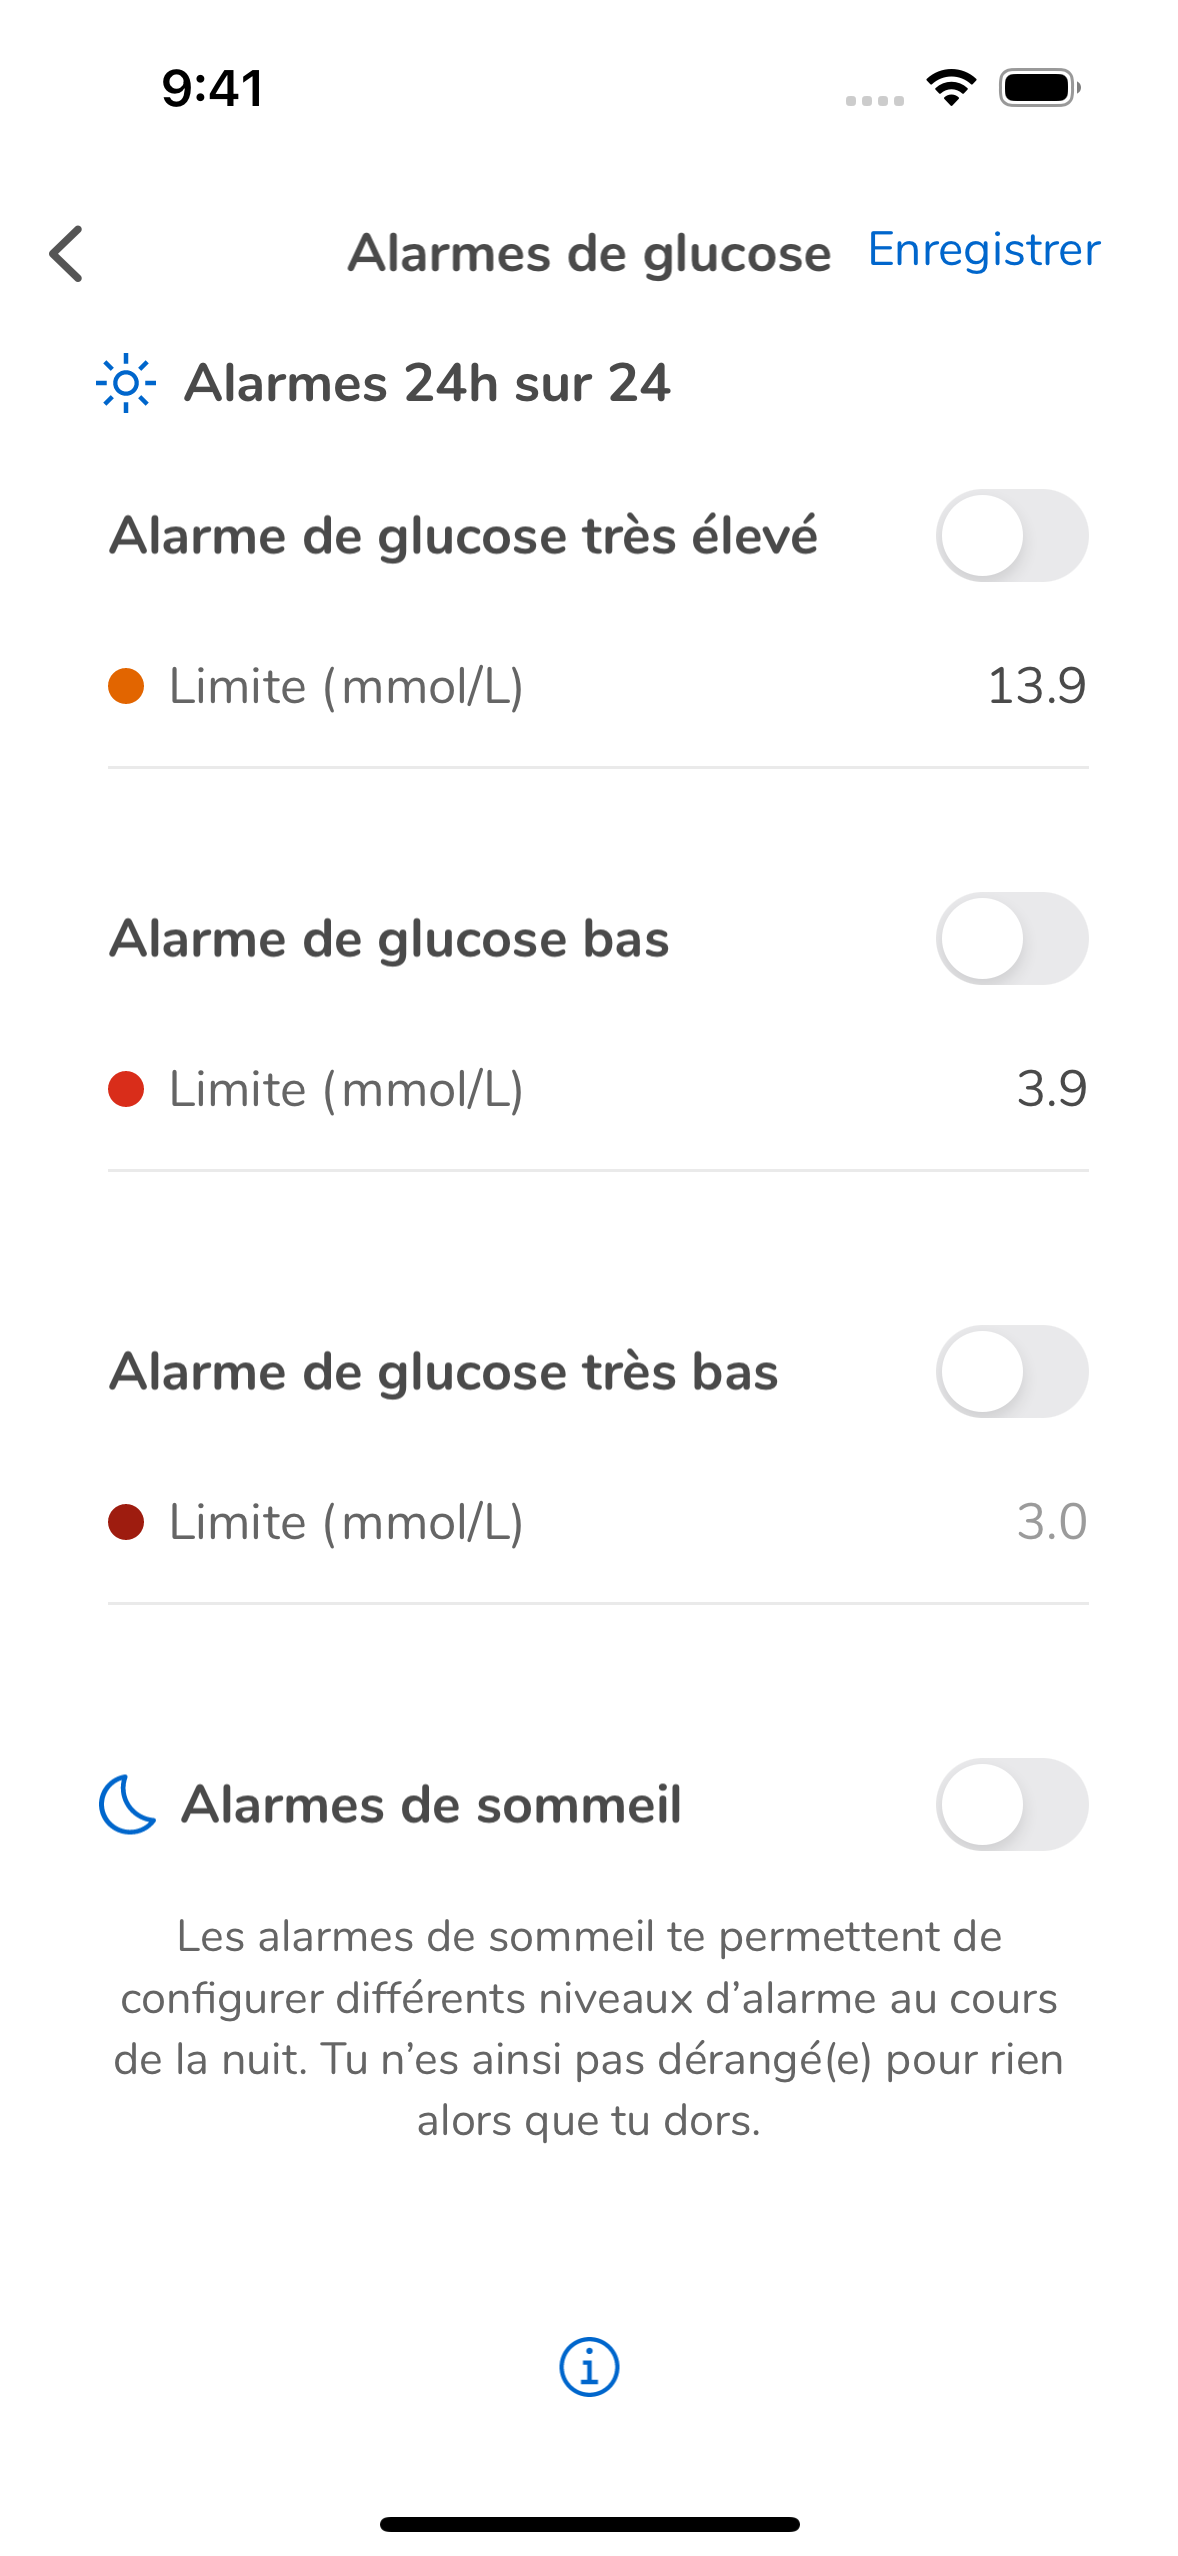
Task: Edit the 13.9 limit value
Action: tap(1036, 686)
